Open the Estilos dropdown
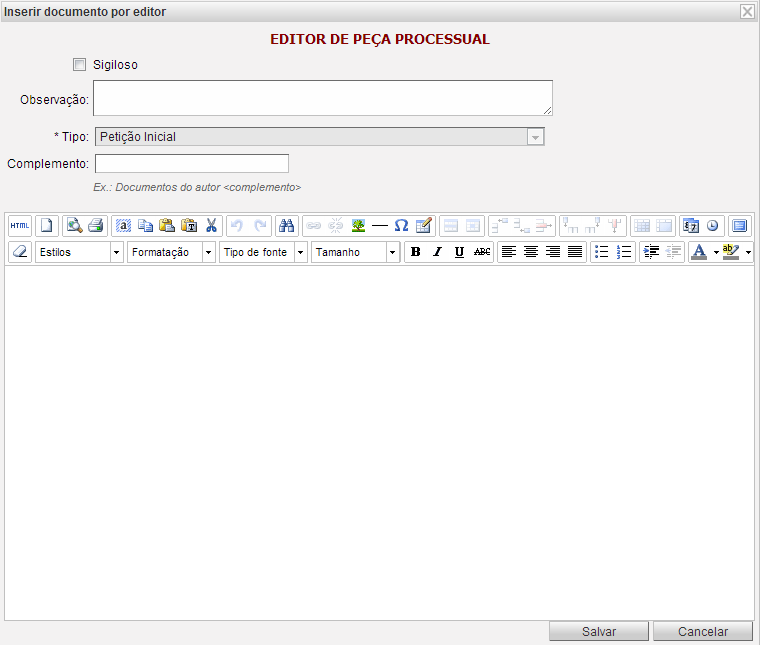 tap(79, 252)
